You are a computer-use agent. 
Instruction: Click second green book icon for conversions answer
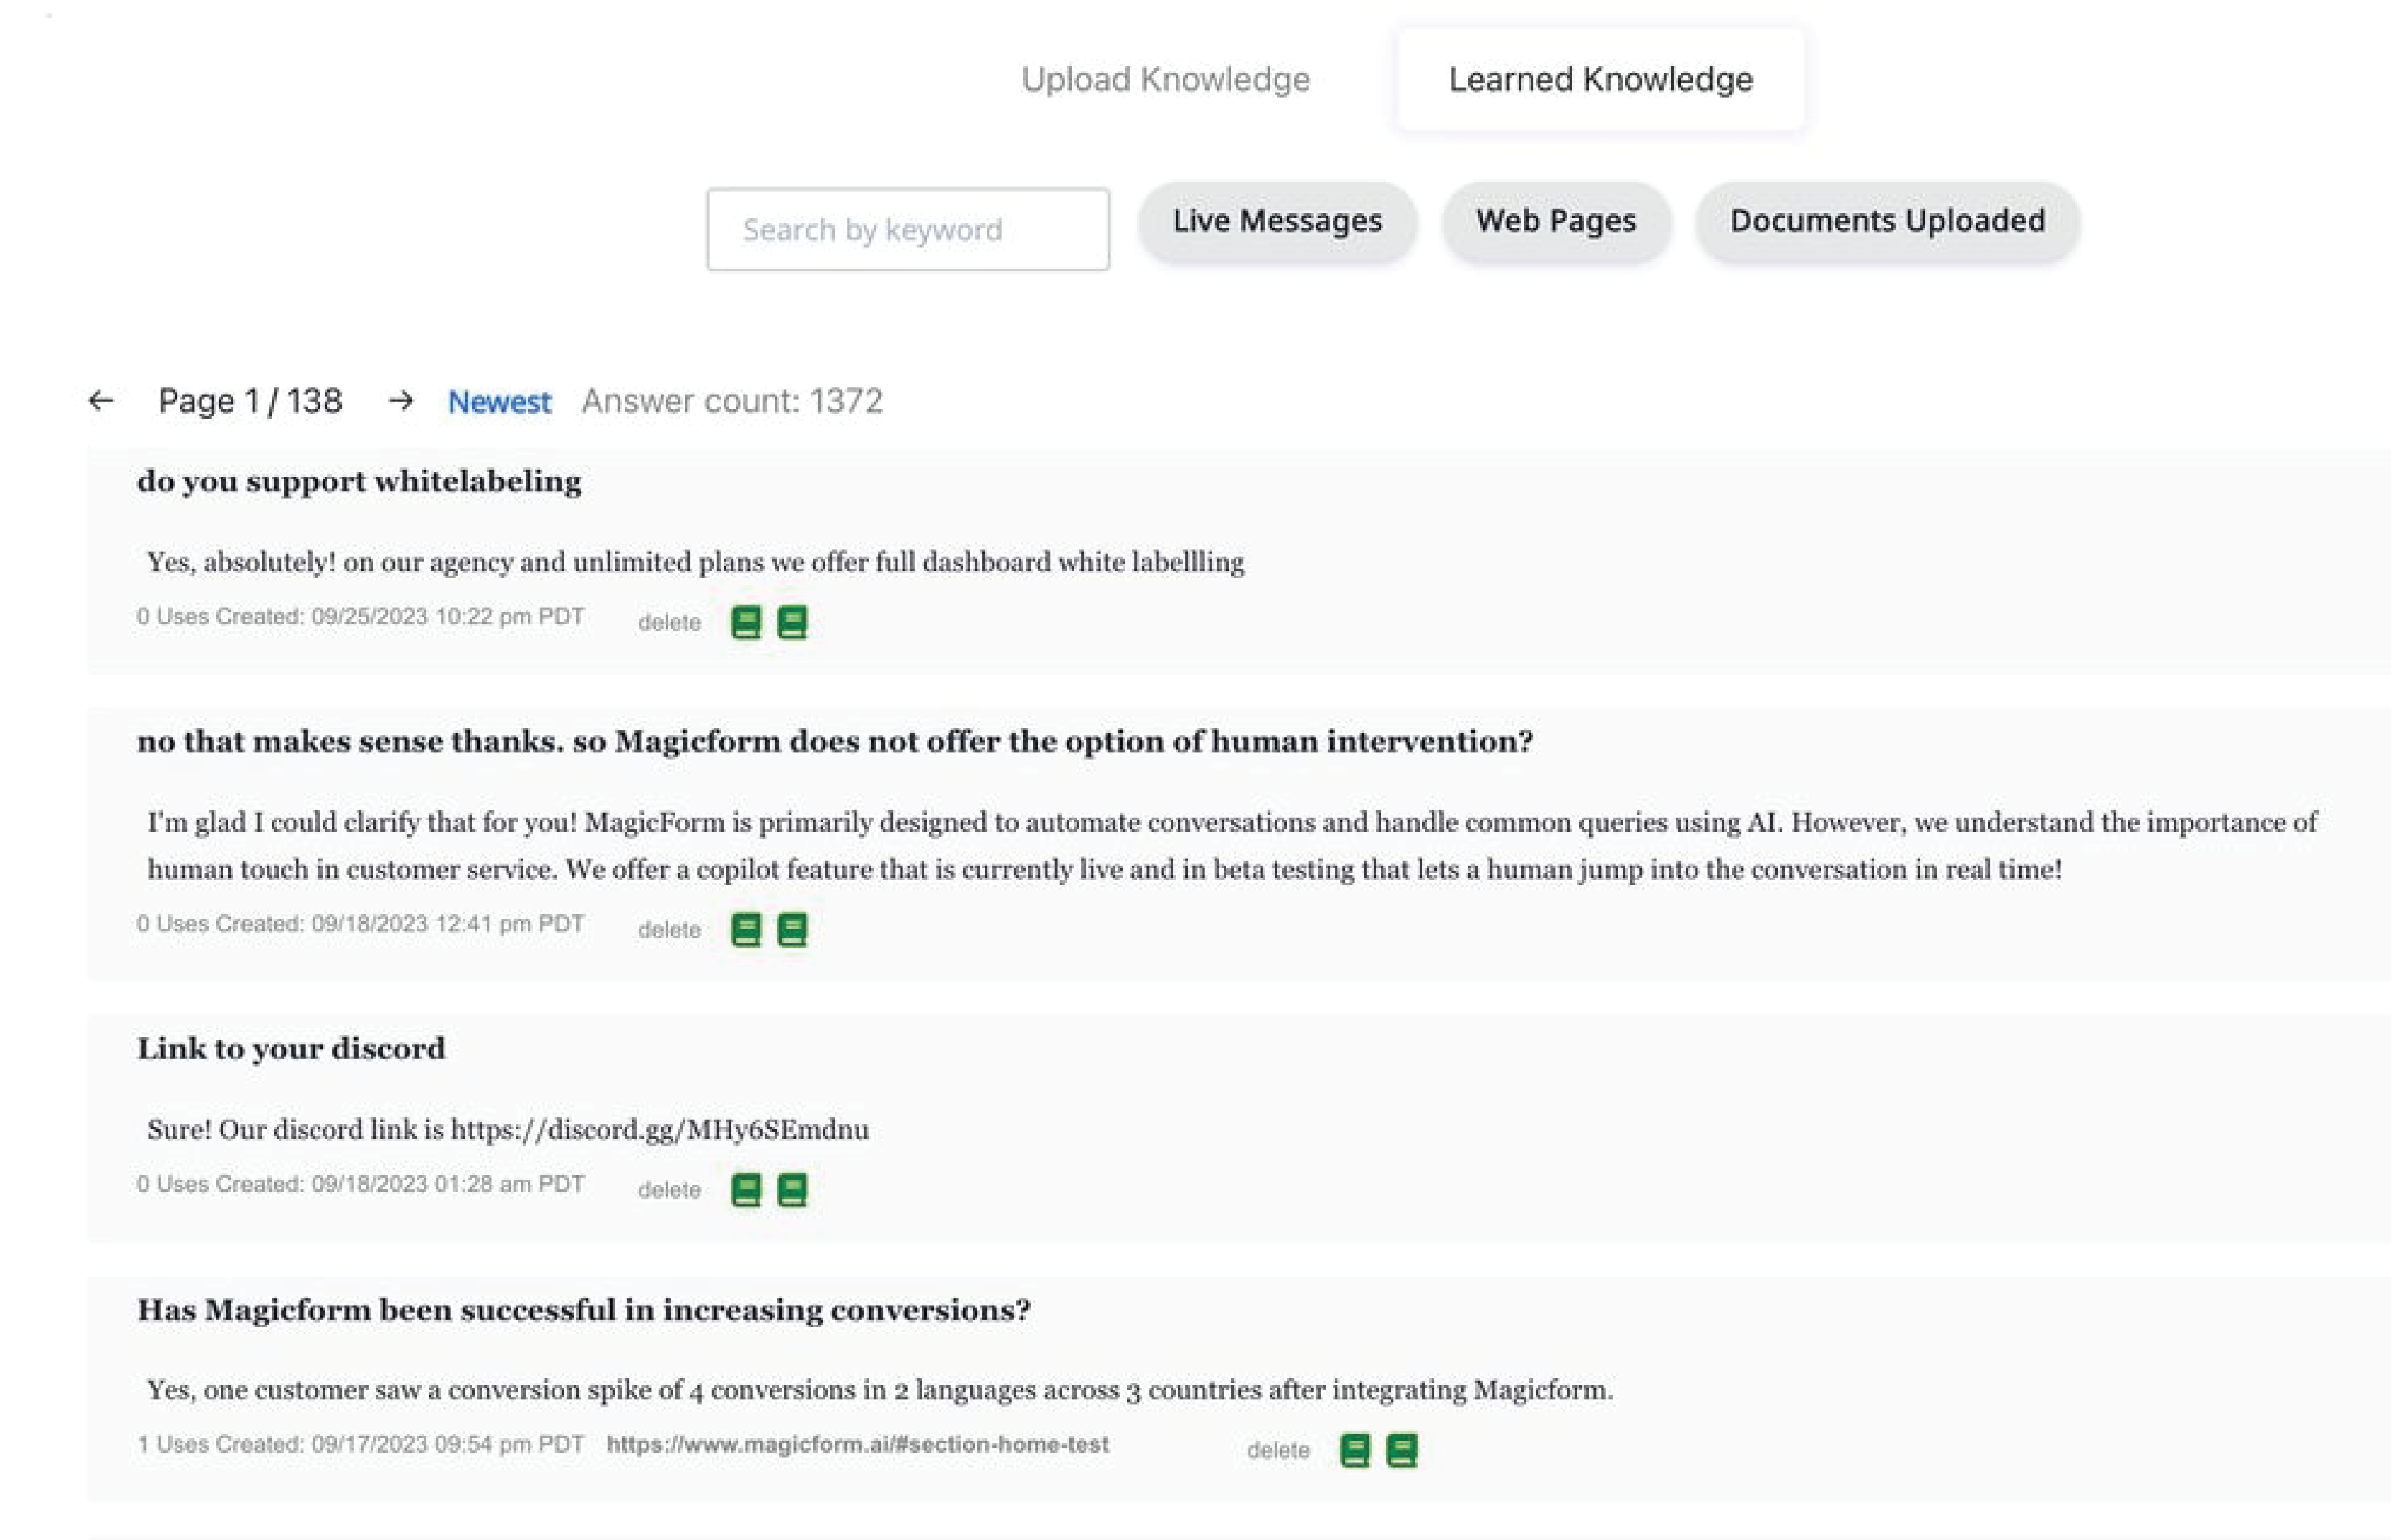pos(1402,1449)
